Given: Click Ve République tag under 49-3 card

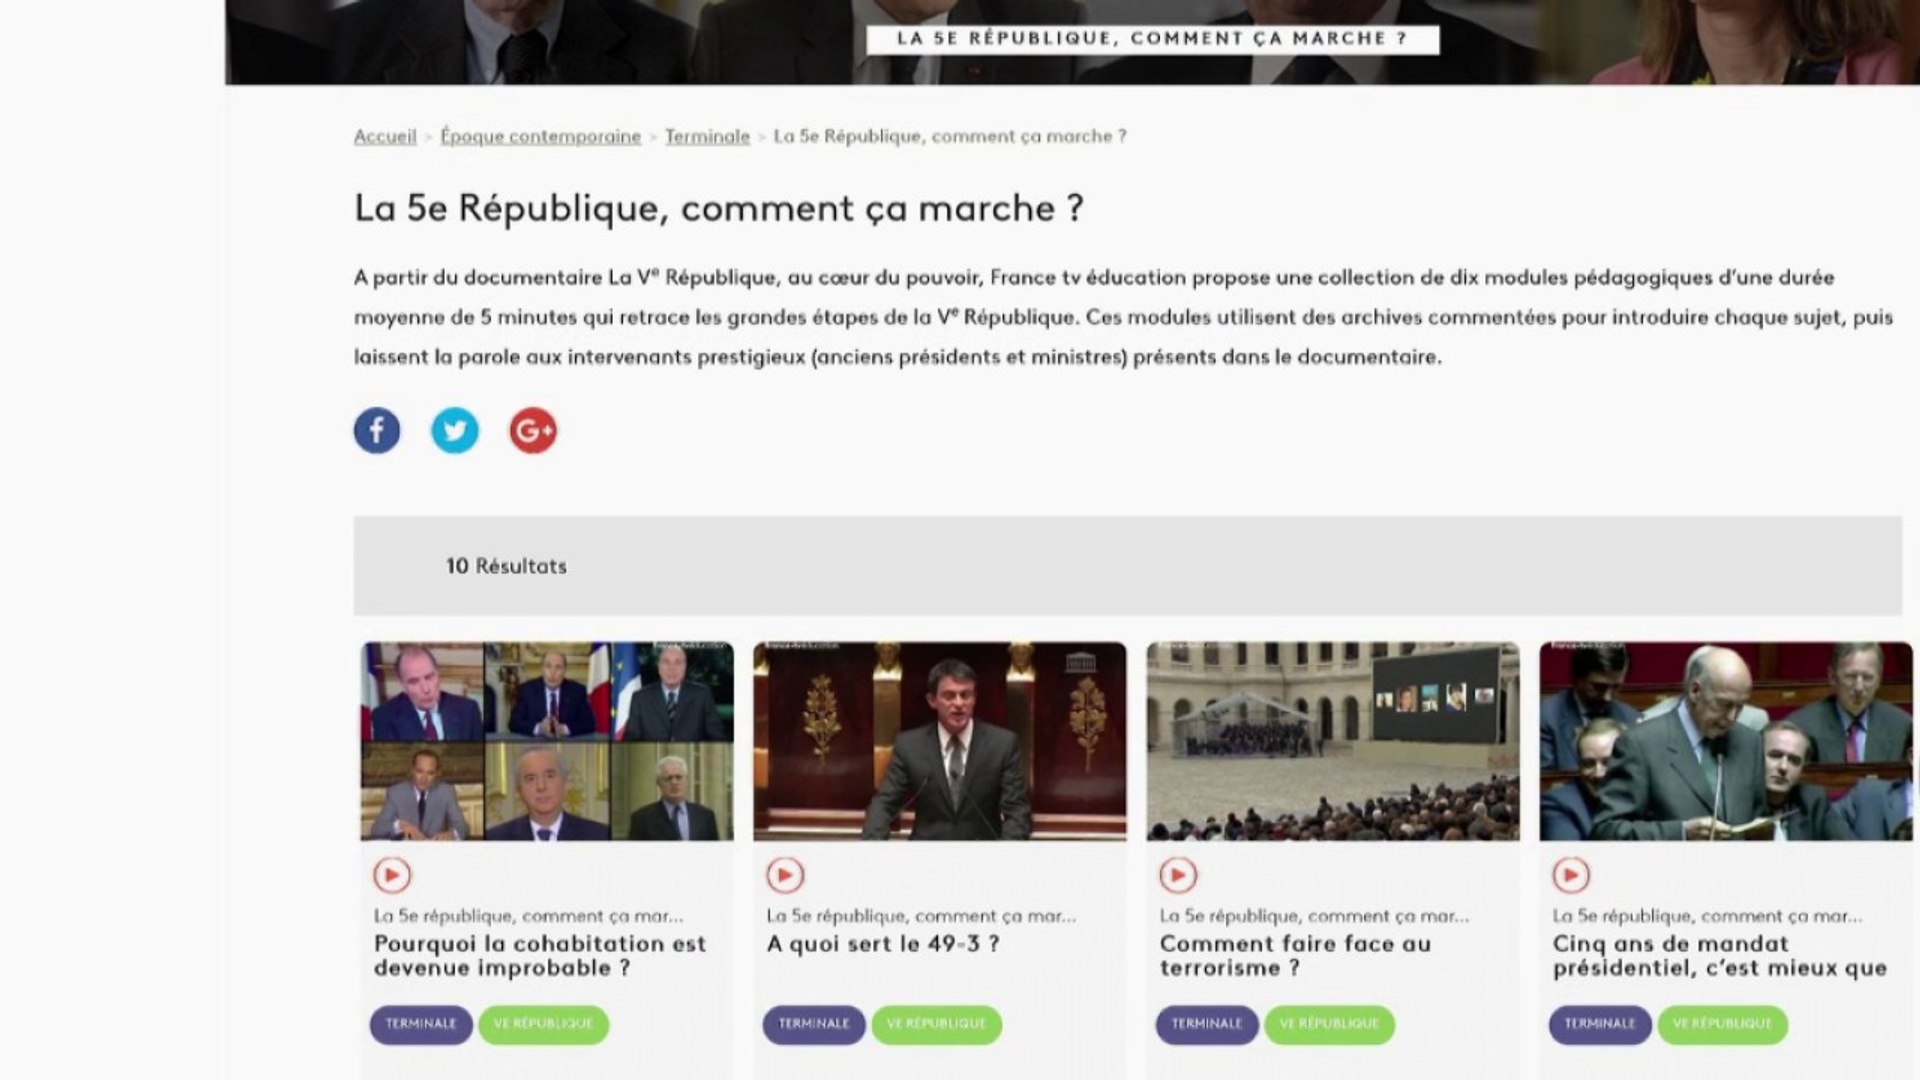Looking at the screenshot, I should (x=936, y=1024).
